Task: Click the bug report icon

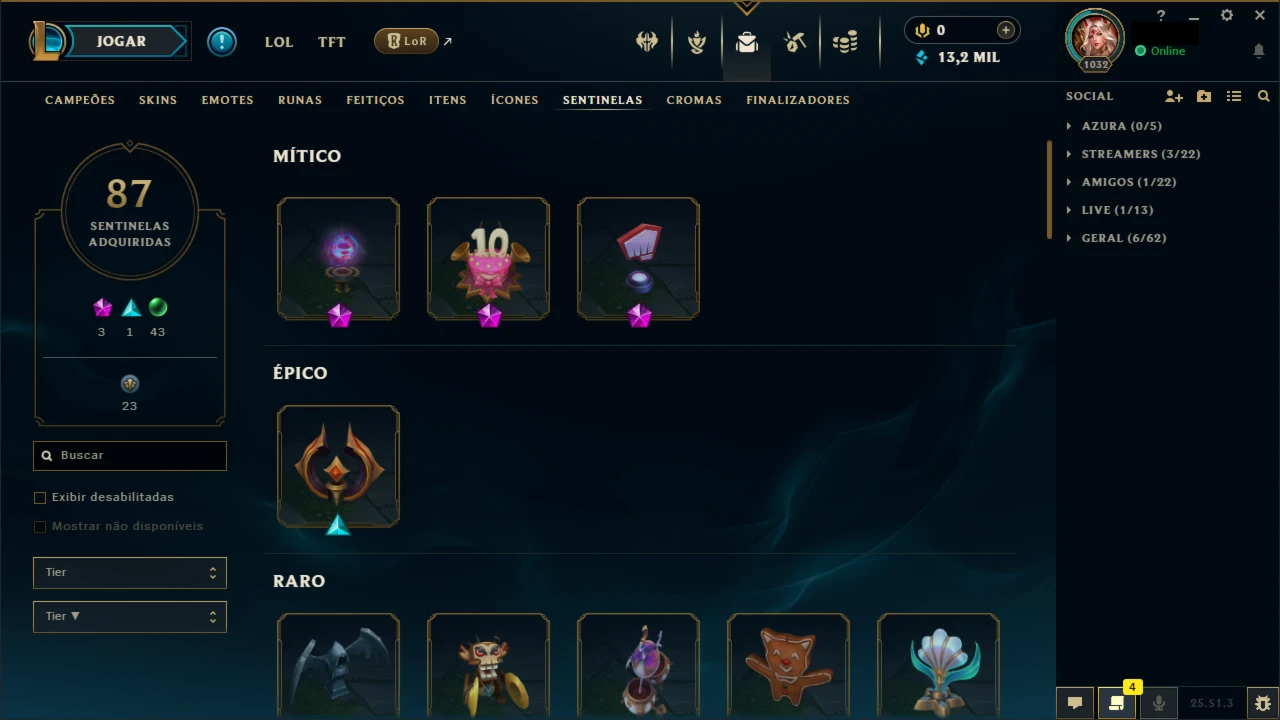Action: click(1262, 703)
